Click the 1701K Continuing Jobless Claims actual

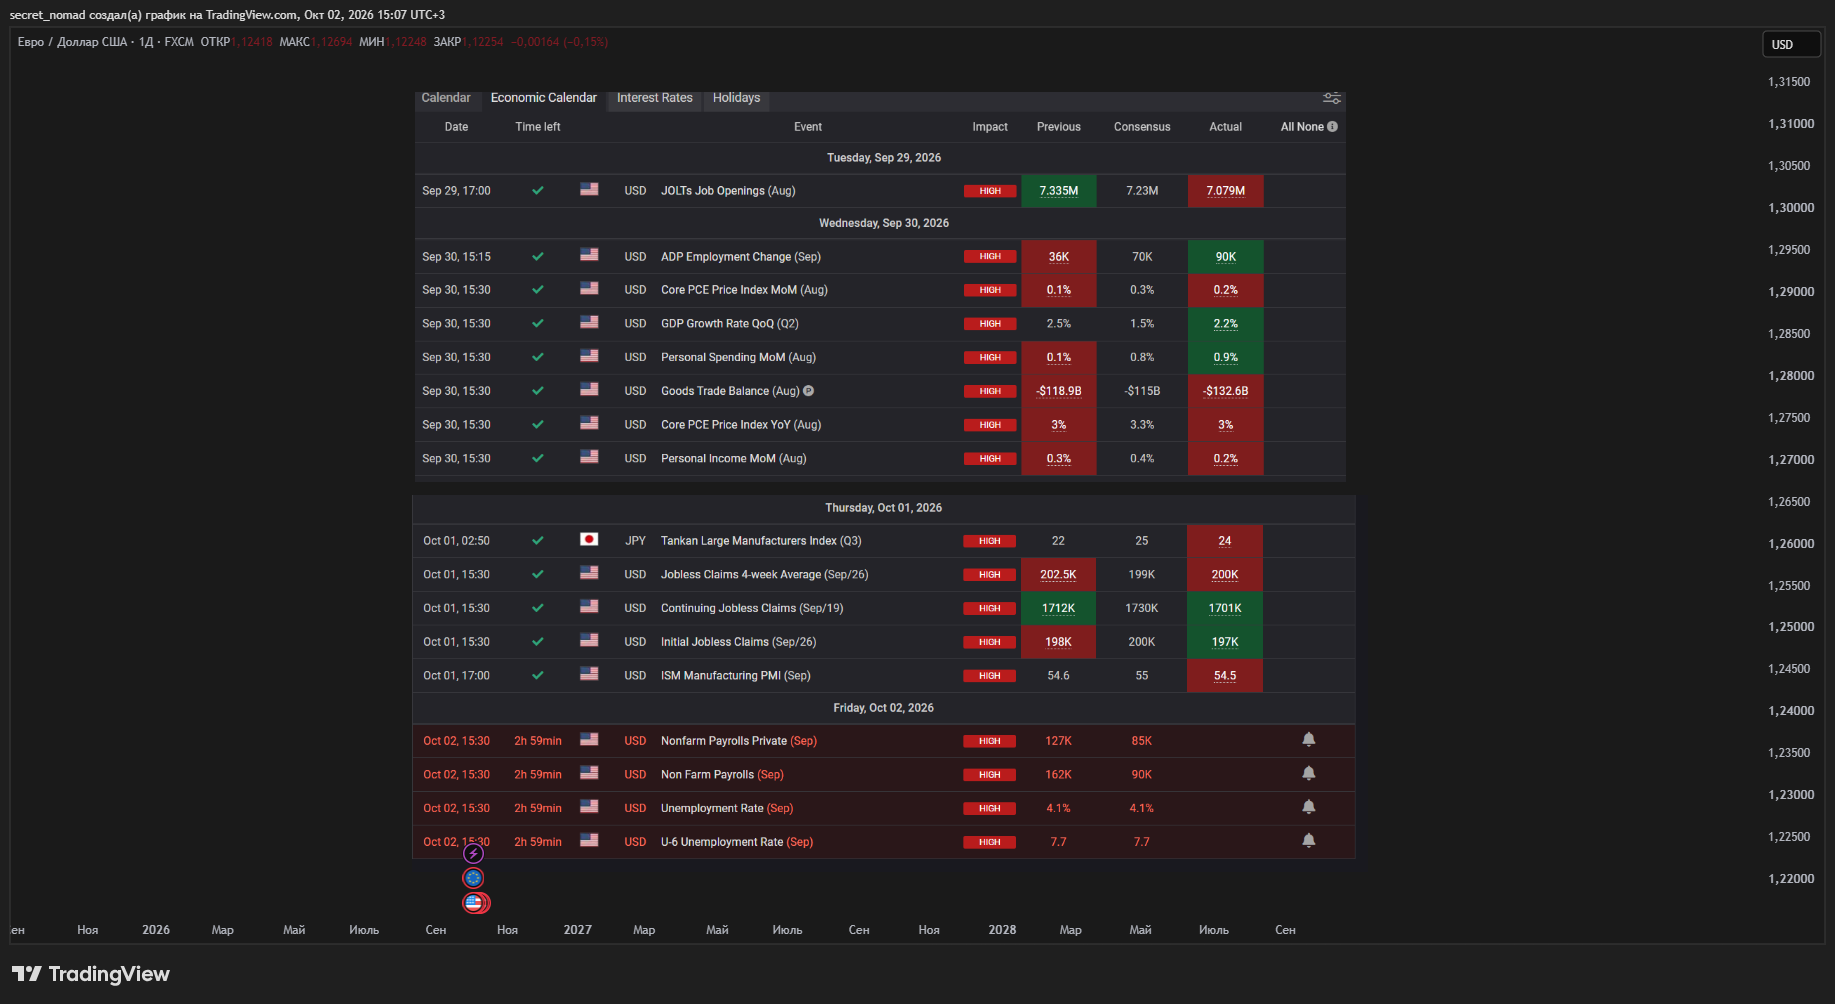point(1225,608)
